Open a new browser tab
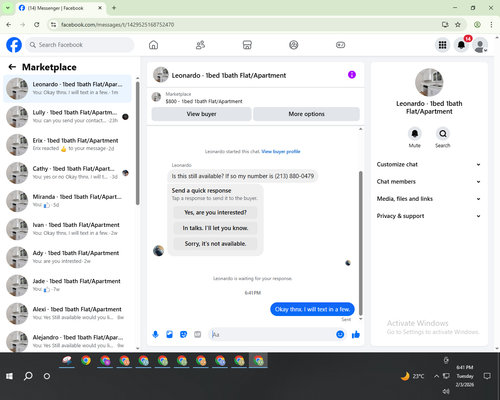 coord(114,8)
